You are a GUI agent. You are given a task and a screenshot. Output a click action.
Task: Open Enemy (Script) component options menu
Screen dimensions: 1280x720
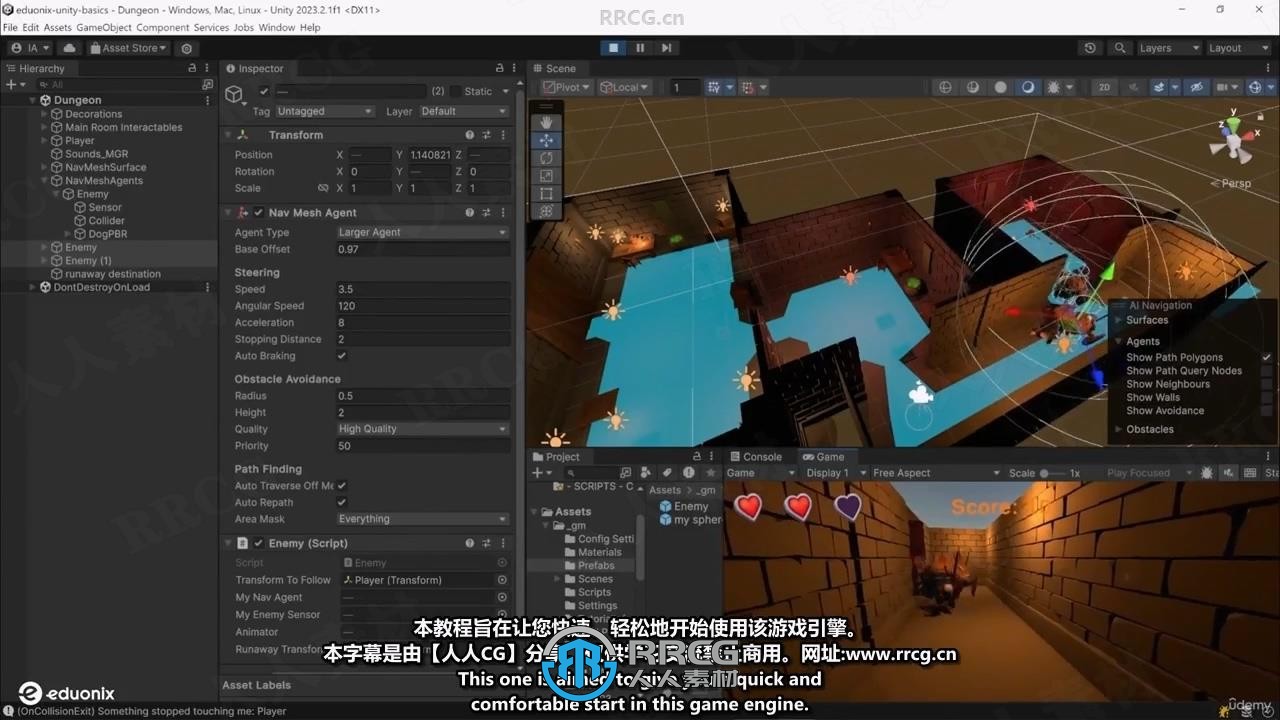[x=502, y=543]
